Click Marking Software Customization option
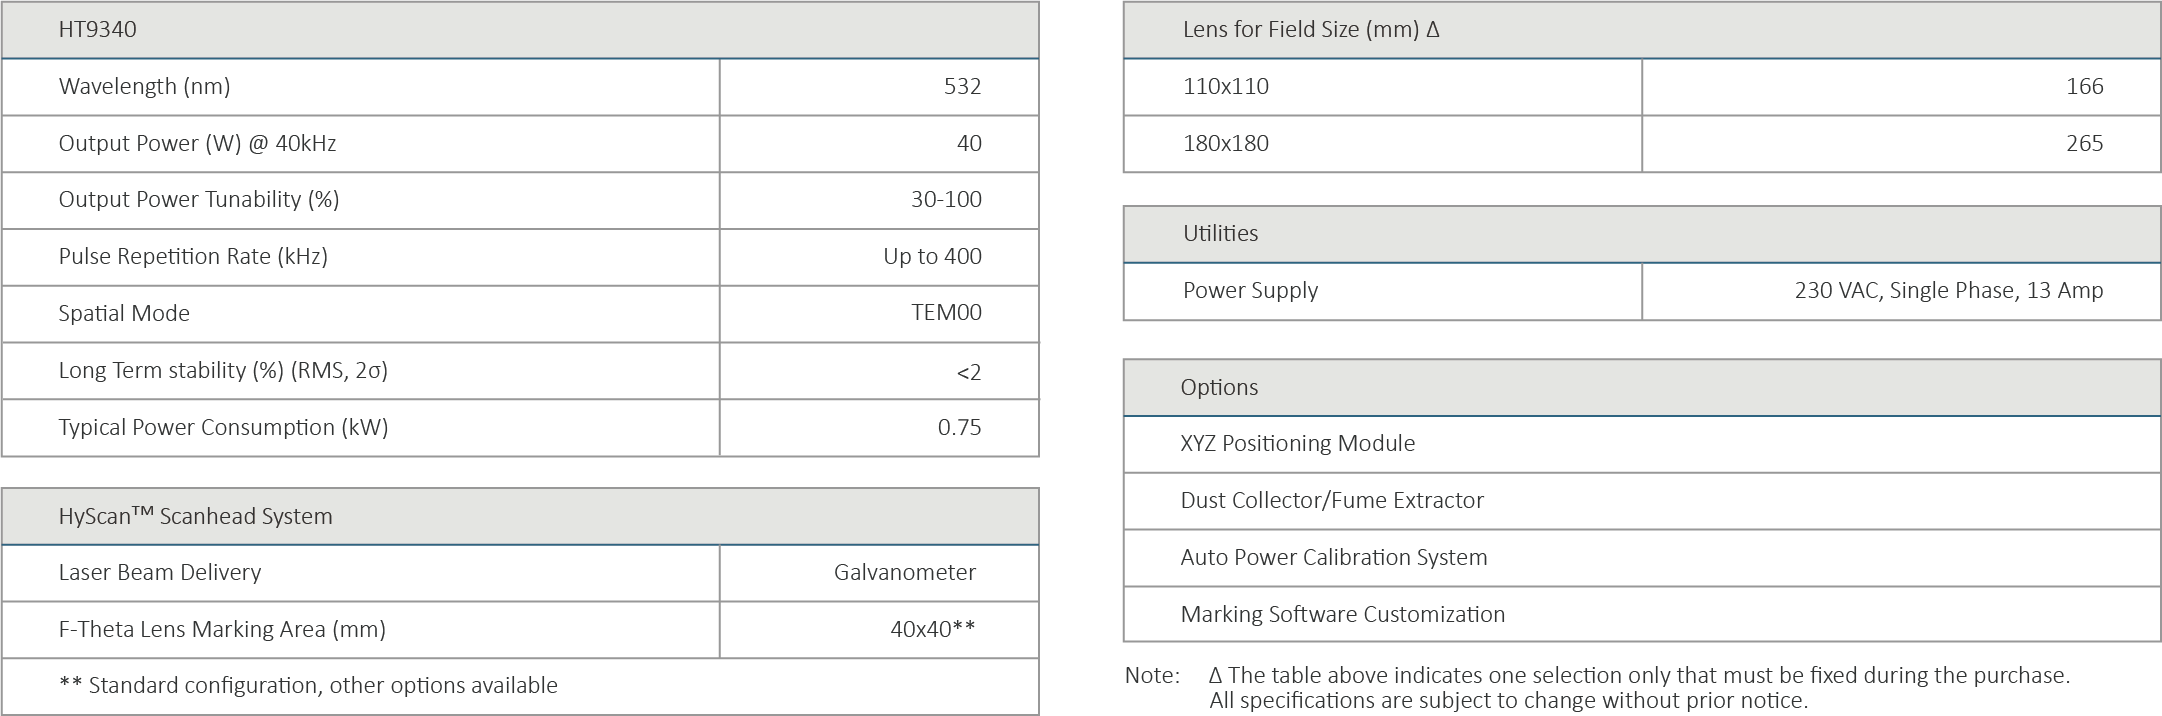The image size is (2162, 716). [1342, 614]
